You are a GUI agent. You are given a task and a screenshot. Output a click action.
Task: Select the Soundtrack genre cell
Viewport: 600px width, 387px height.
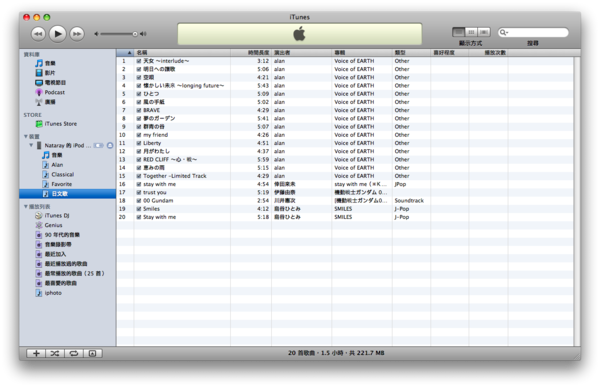(x=409, y=201)
